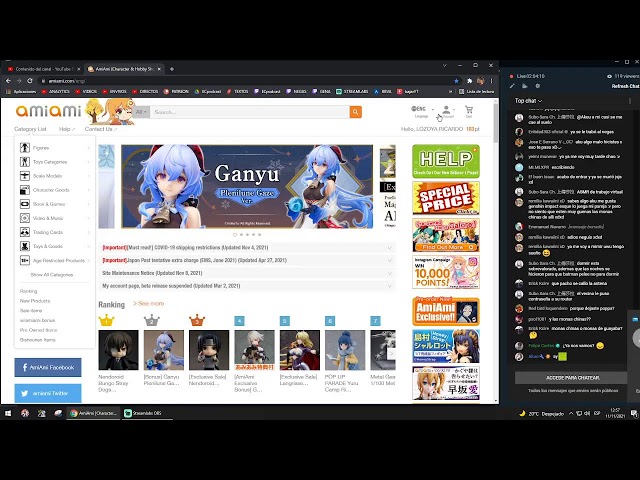Click the amiami.com address bar
The height and width of the screenshot is (480, 640).
[245, 81]
